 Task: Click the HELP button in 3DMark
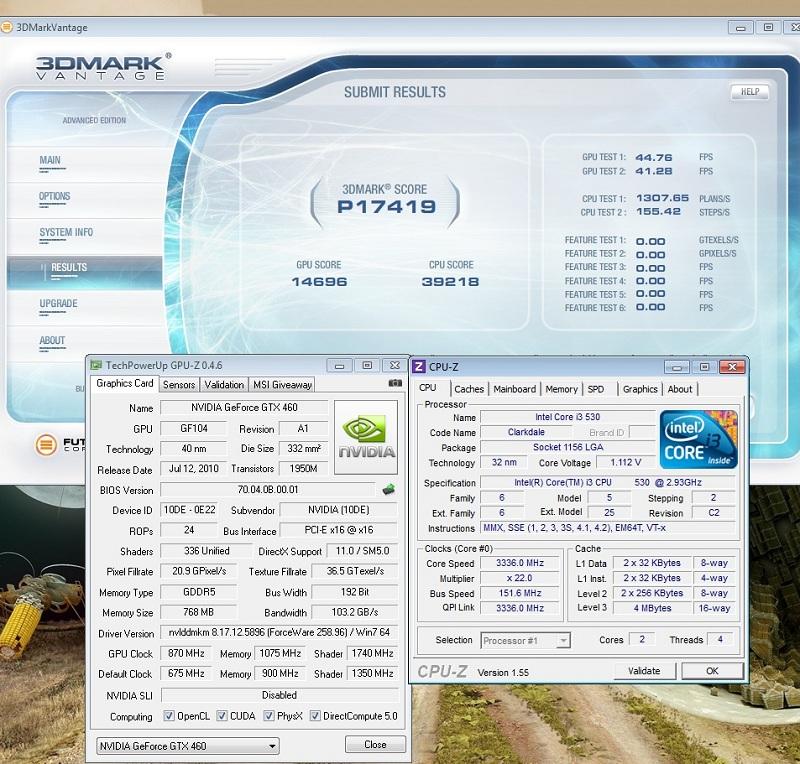pos(749,92)
